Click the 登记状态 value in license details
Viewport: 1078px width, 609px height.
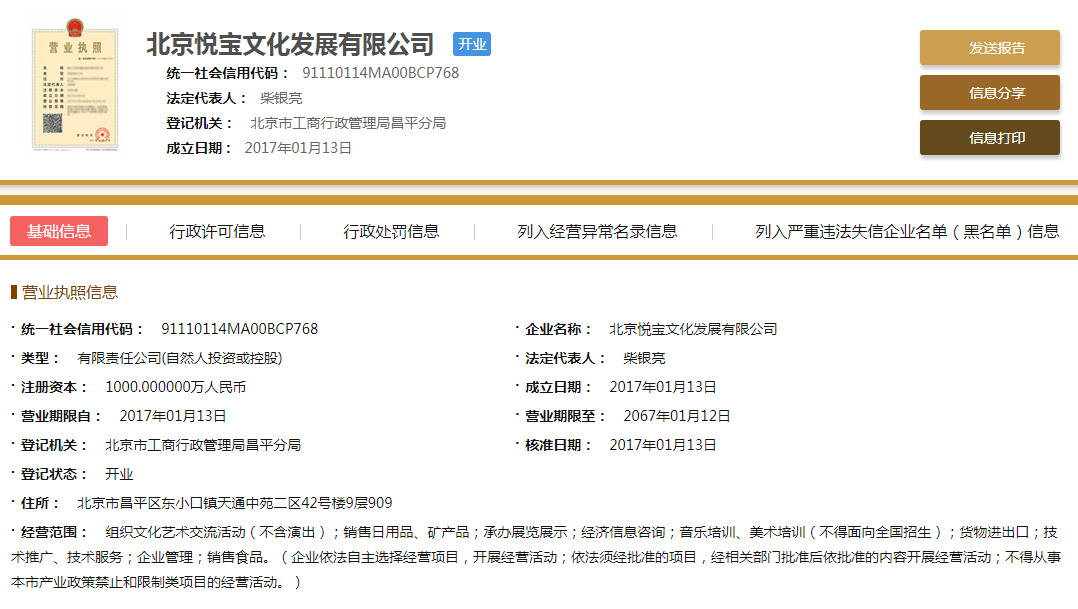[119, 474]
